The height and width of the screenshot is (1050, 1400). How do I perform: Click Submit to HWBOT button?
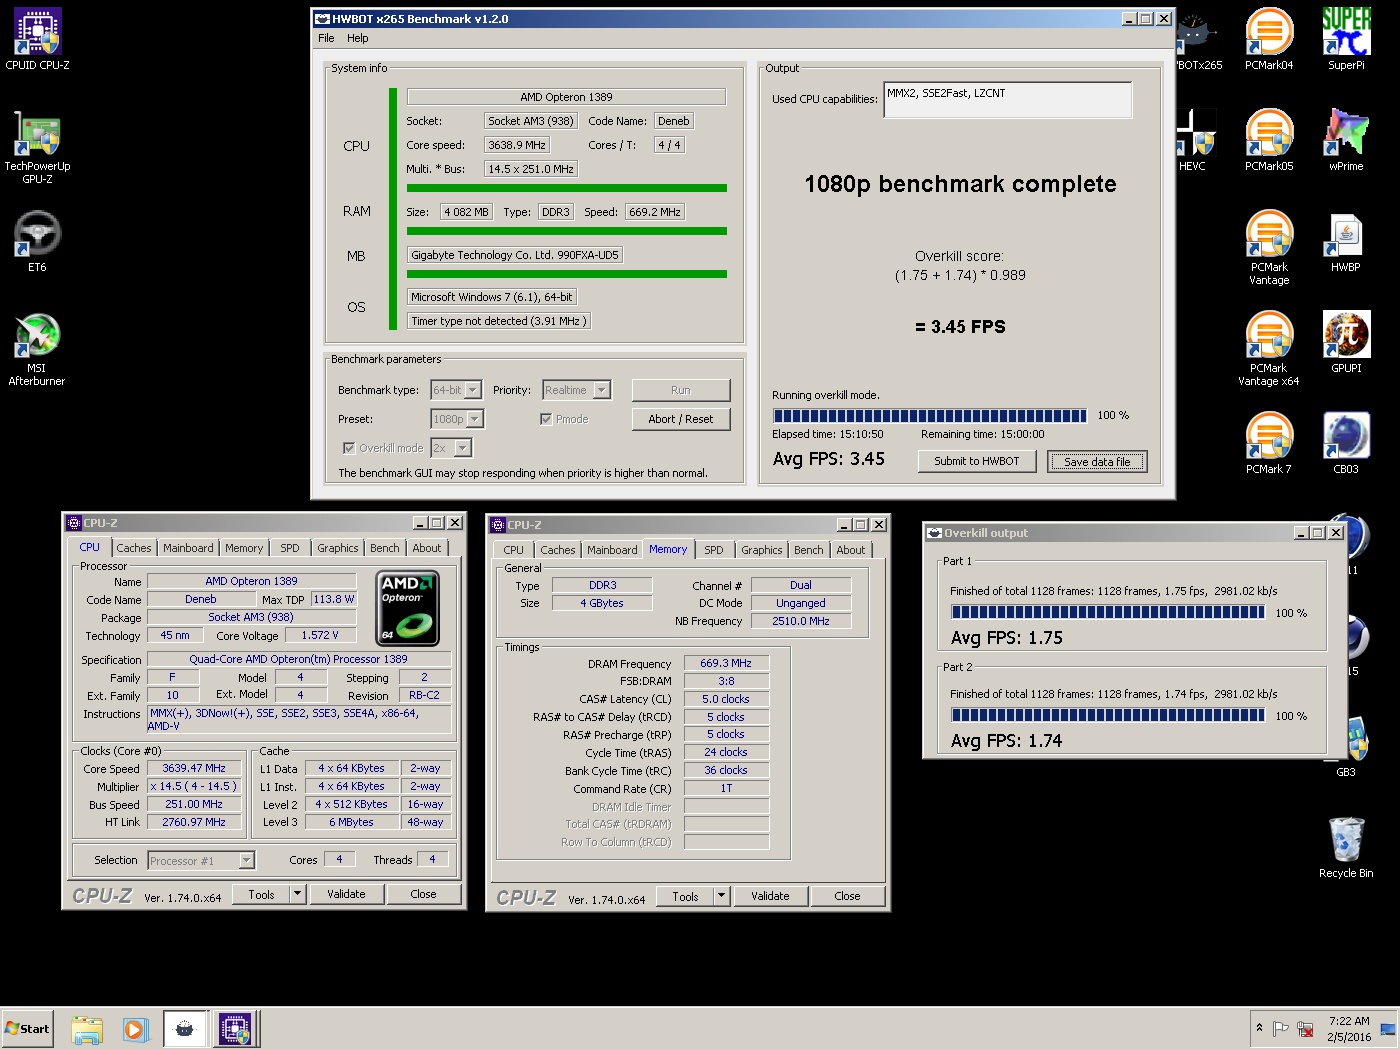pyautogui.click(x=977, y=461)
